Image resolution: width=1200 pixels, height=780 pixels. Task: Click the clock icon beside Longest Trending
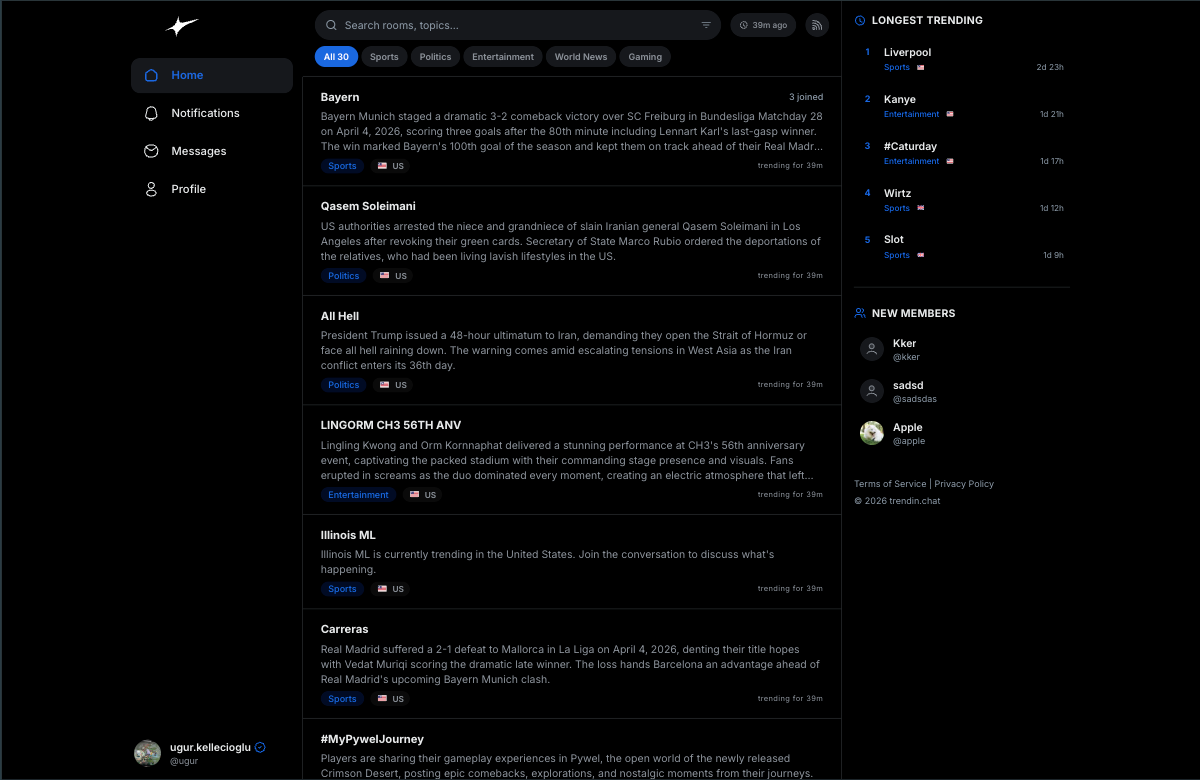[x=860, y=20]
